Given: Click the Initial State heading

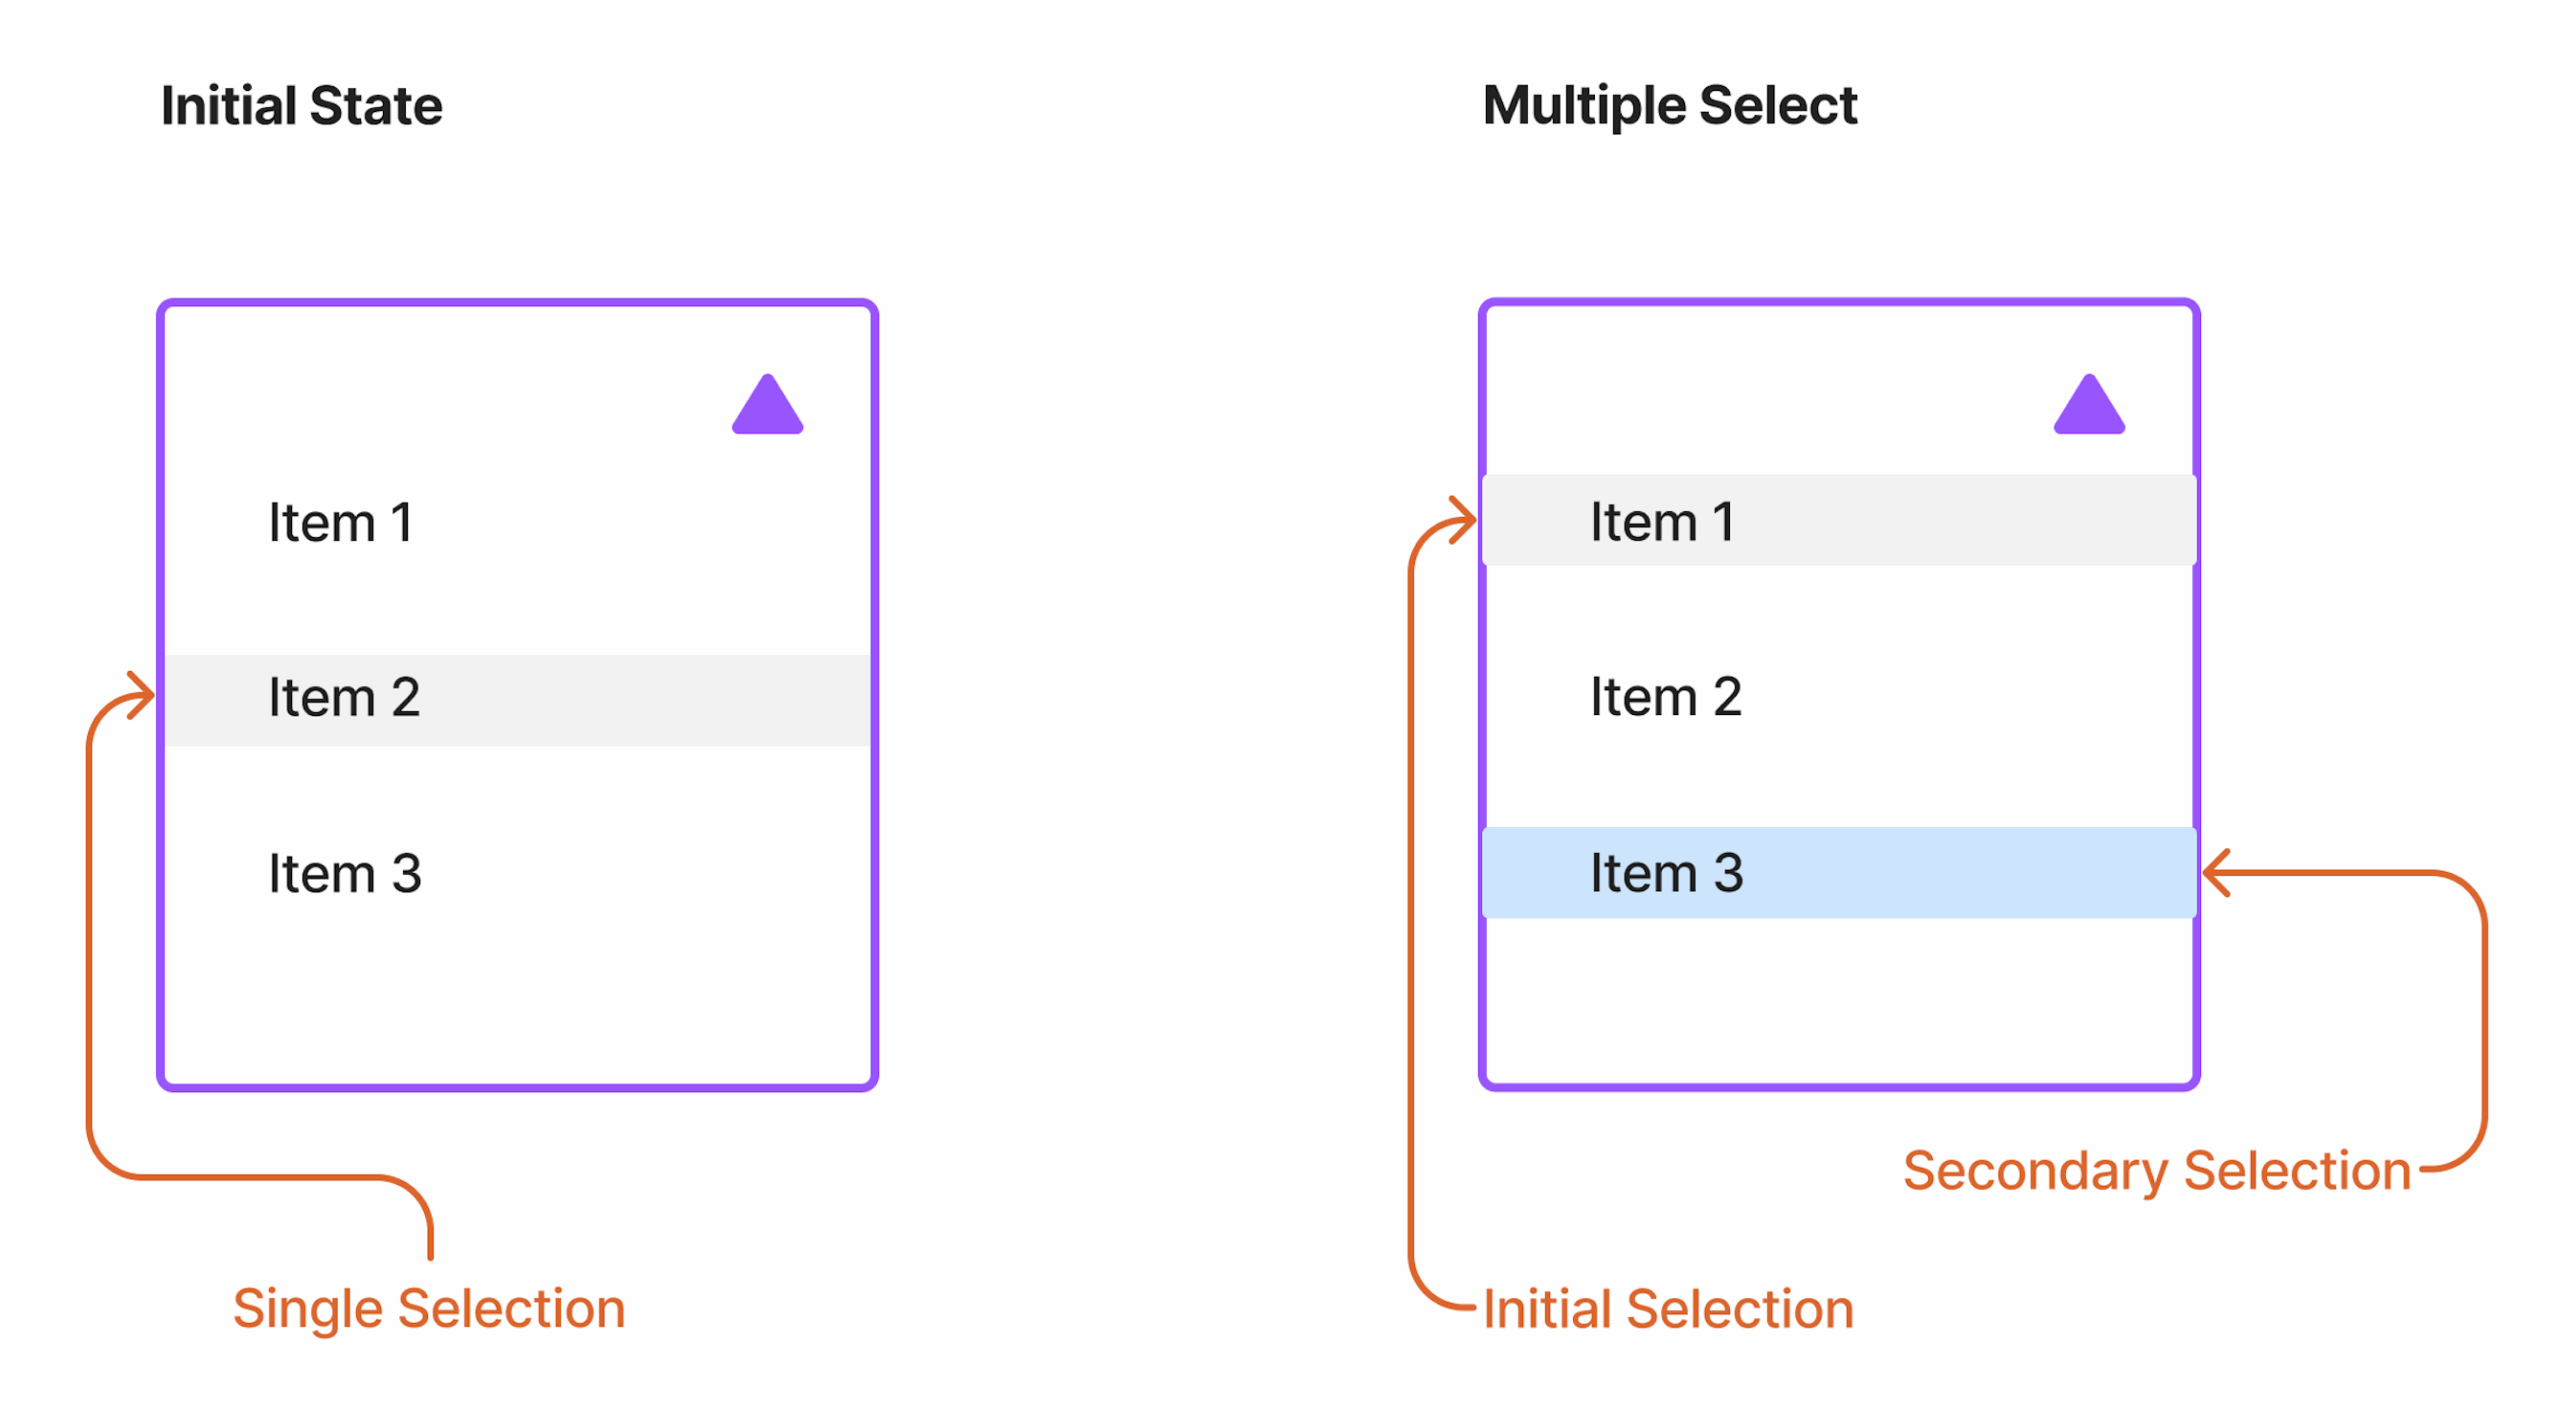Looking at the screenshot, I should click(301, 106).
